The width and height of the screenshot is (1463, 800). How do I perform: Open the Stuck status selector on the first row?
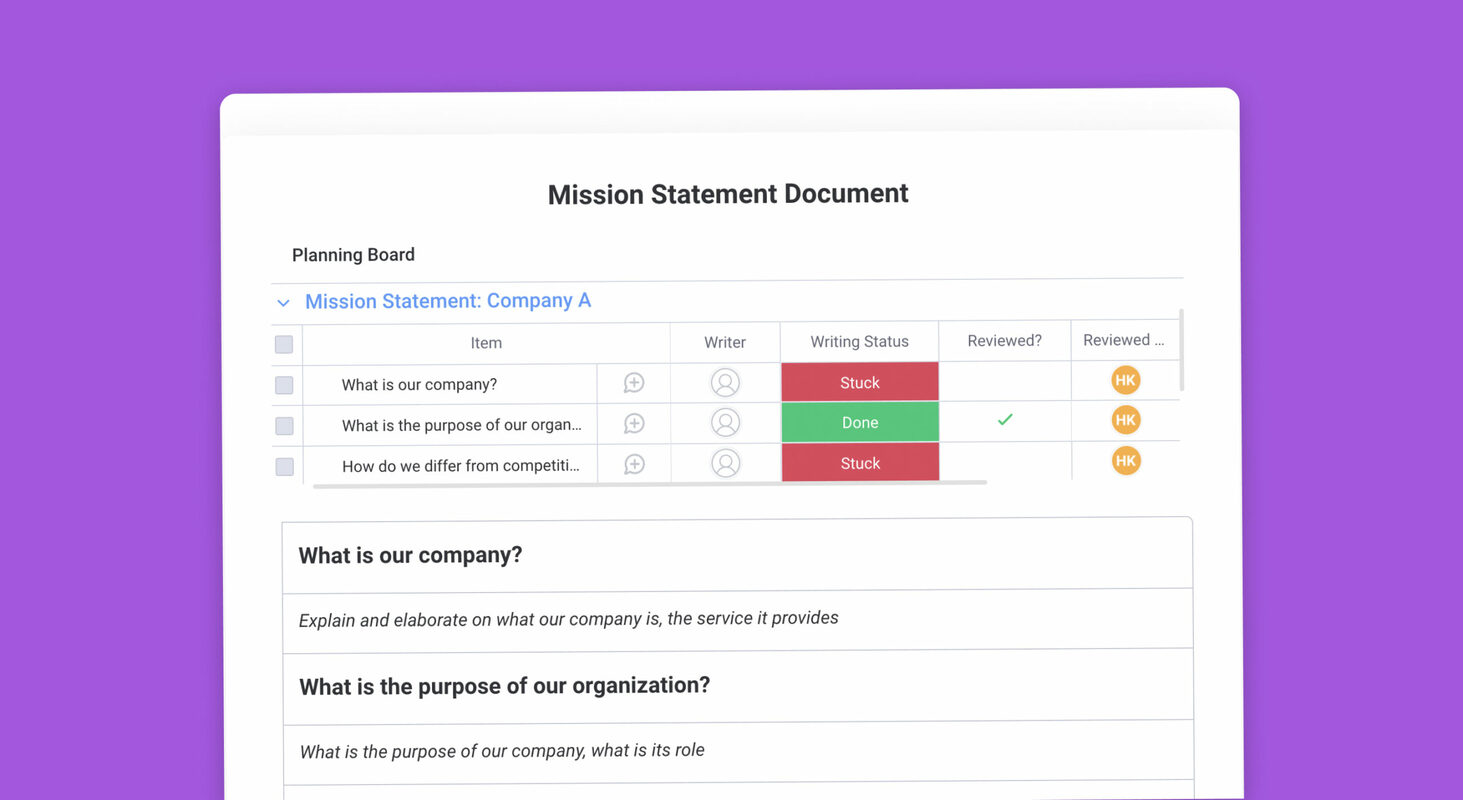click(859, 382)
